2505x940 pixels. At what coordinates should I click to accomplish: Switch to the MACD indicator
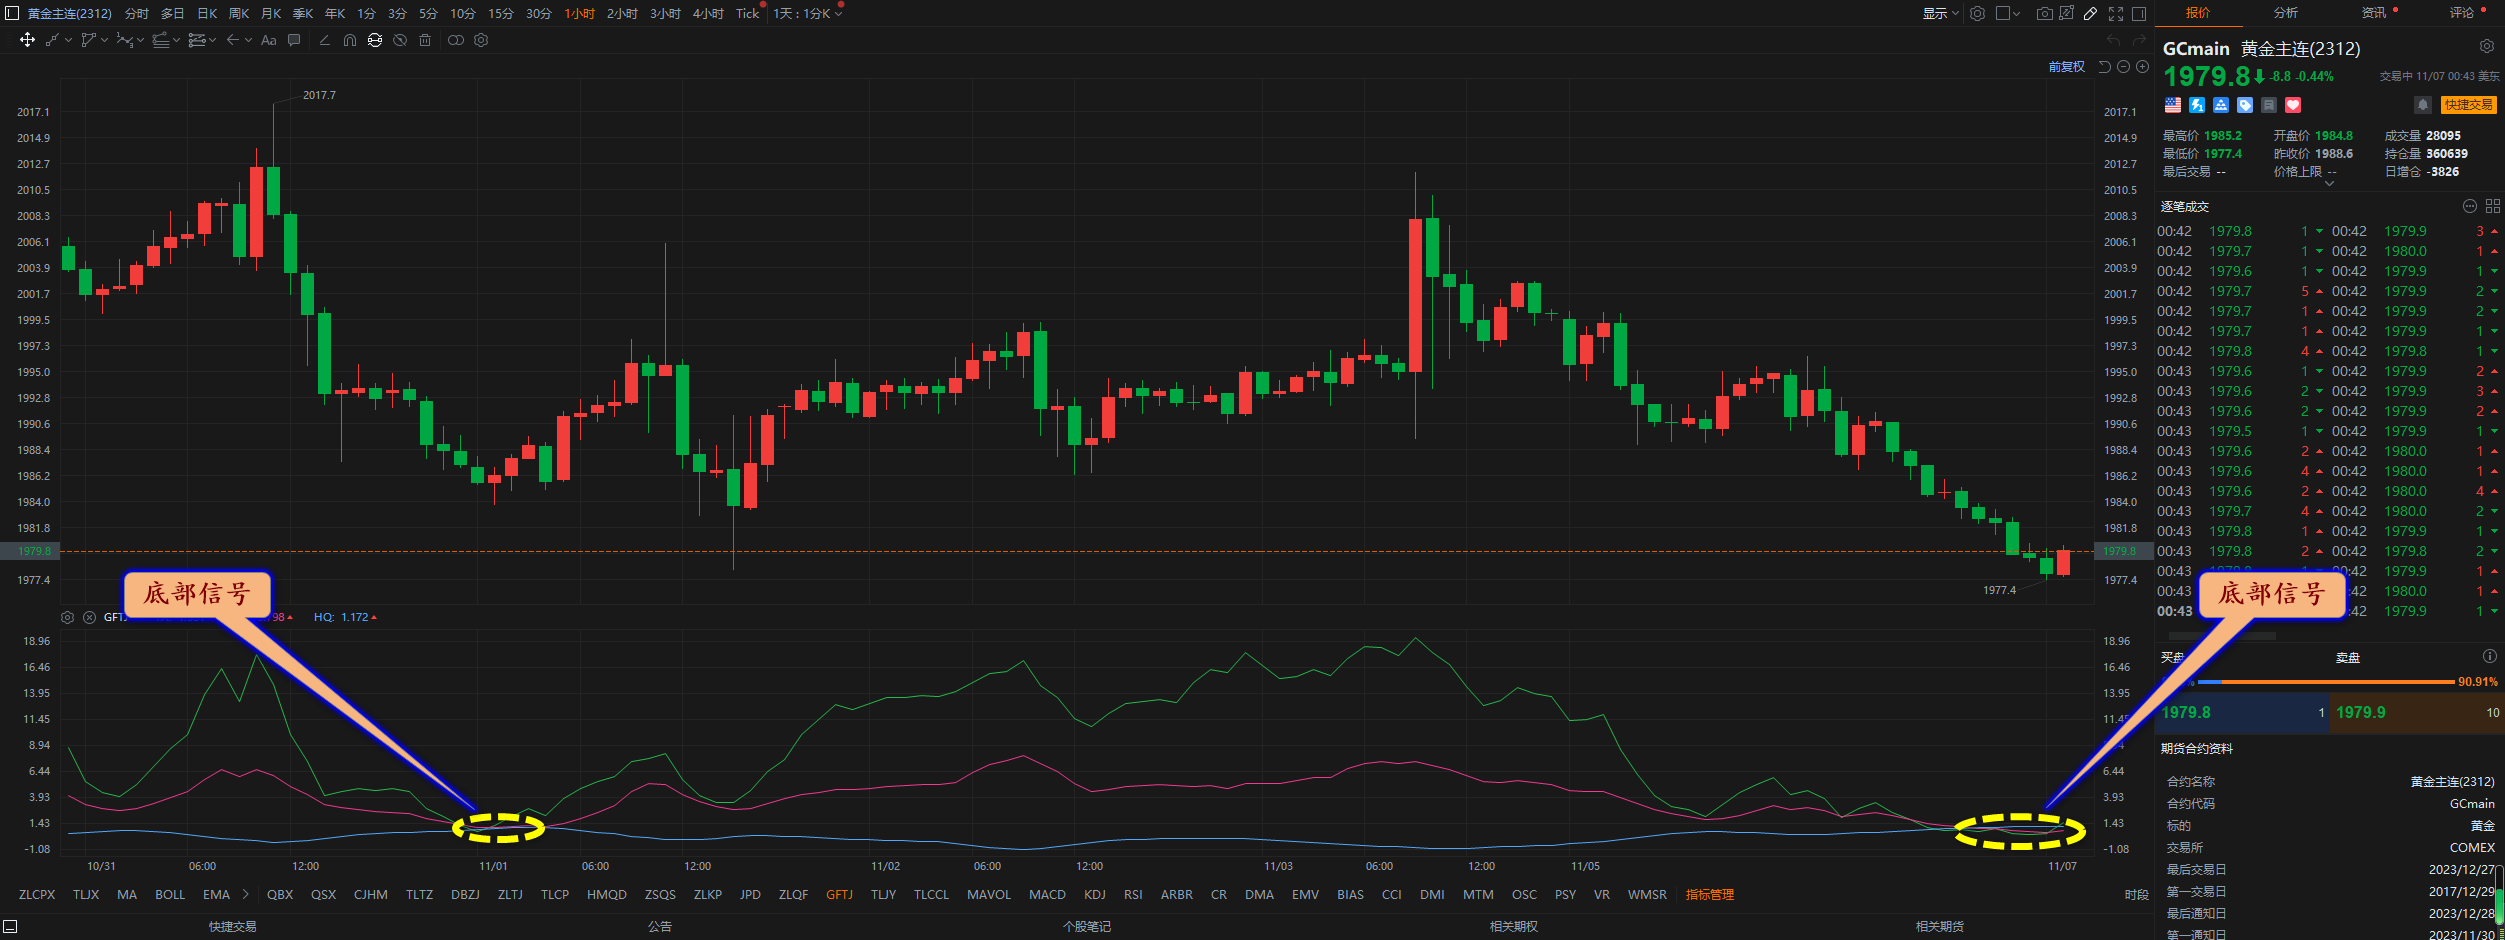coord(1047,894)
